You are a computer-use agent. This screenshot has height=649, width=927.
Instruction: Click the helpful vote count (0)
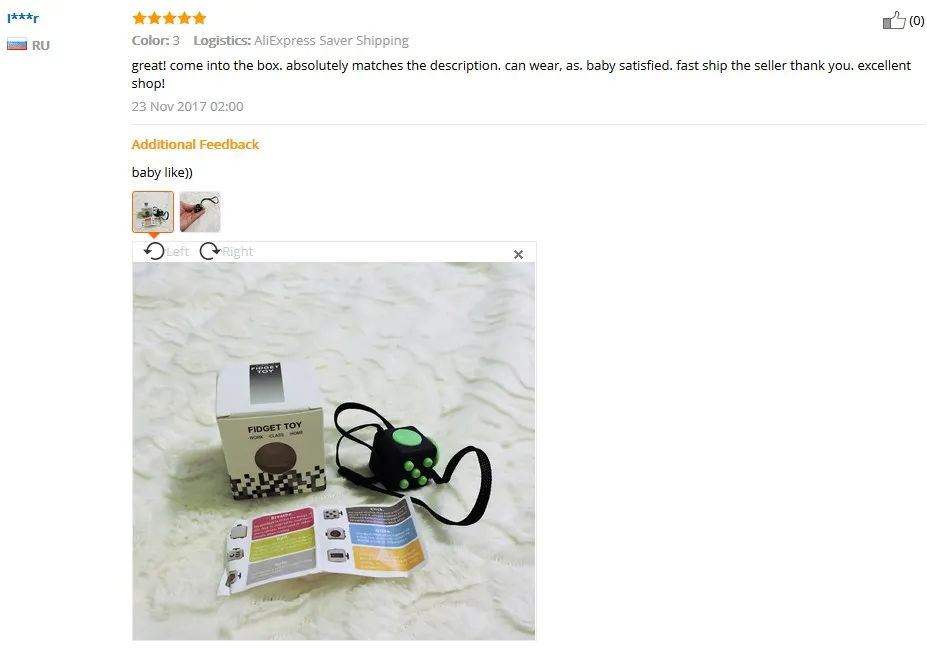(x=916, y=21)
